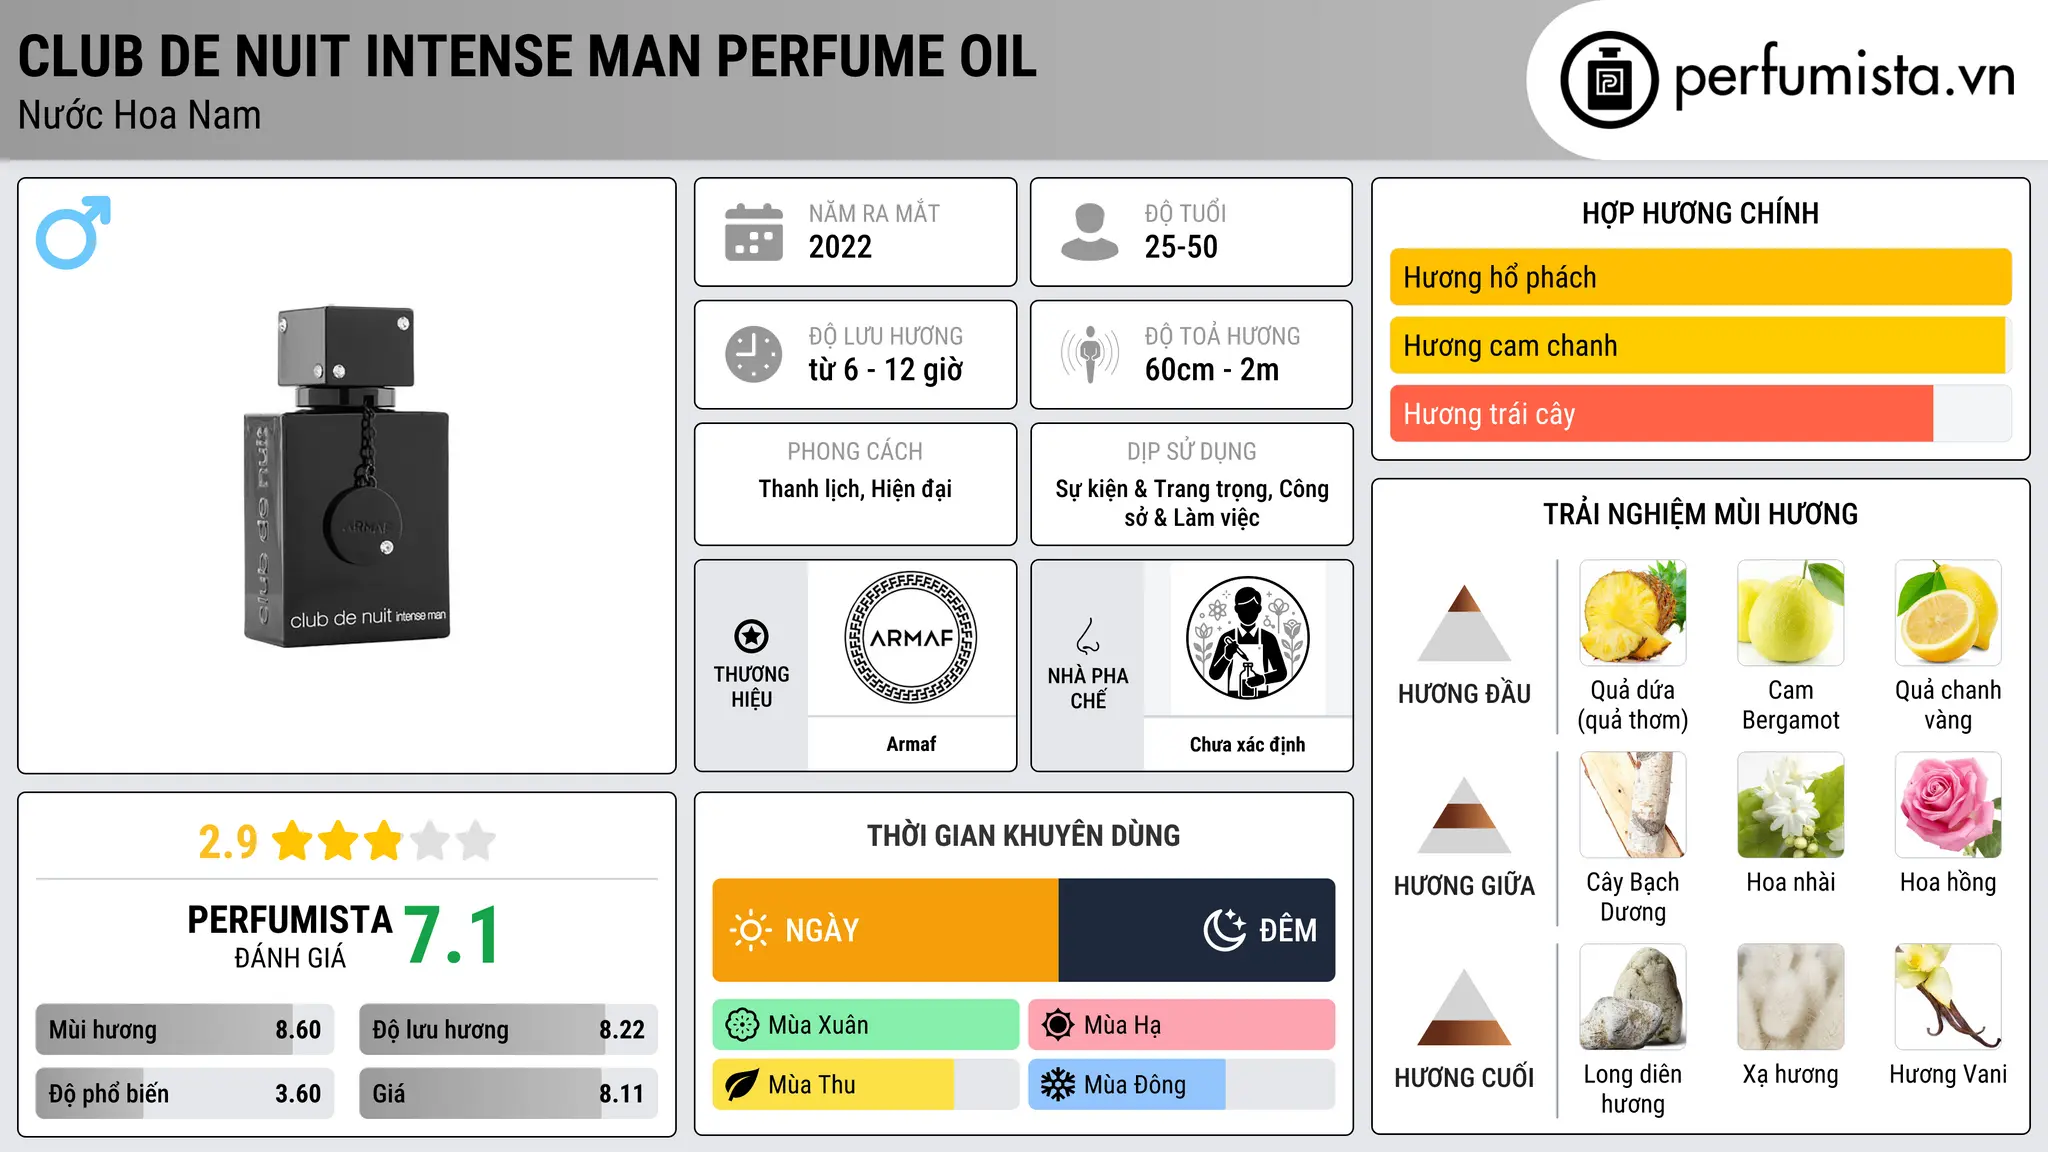Click the Armaf brand name label
This screenshot has height=1152, width=2048.
point(911,744)
